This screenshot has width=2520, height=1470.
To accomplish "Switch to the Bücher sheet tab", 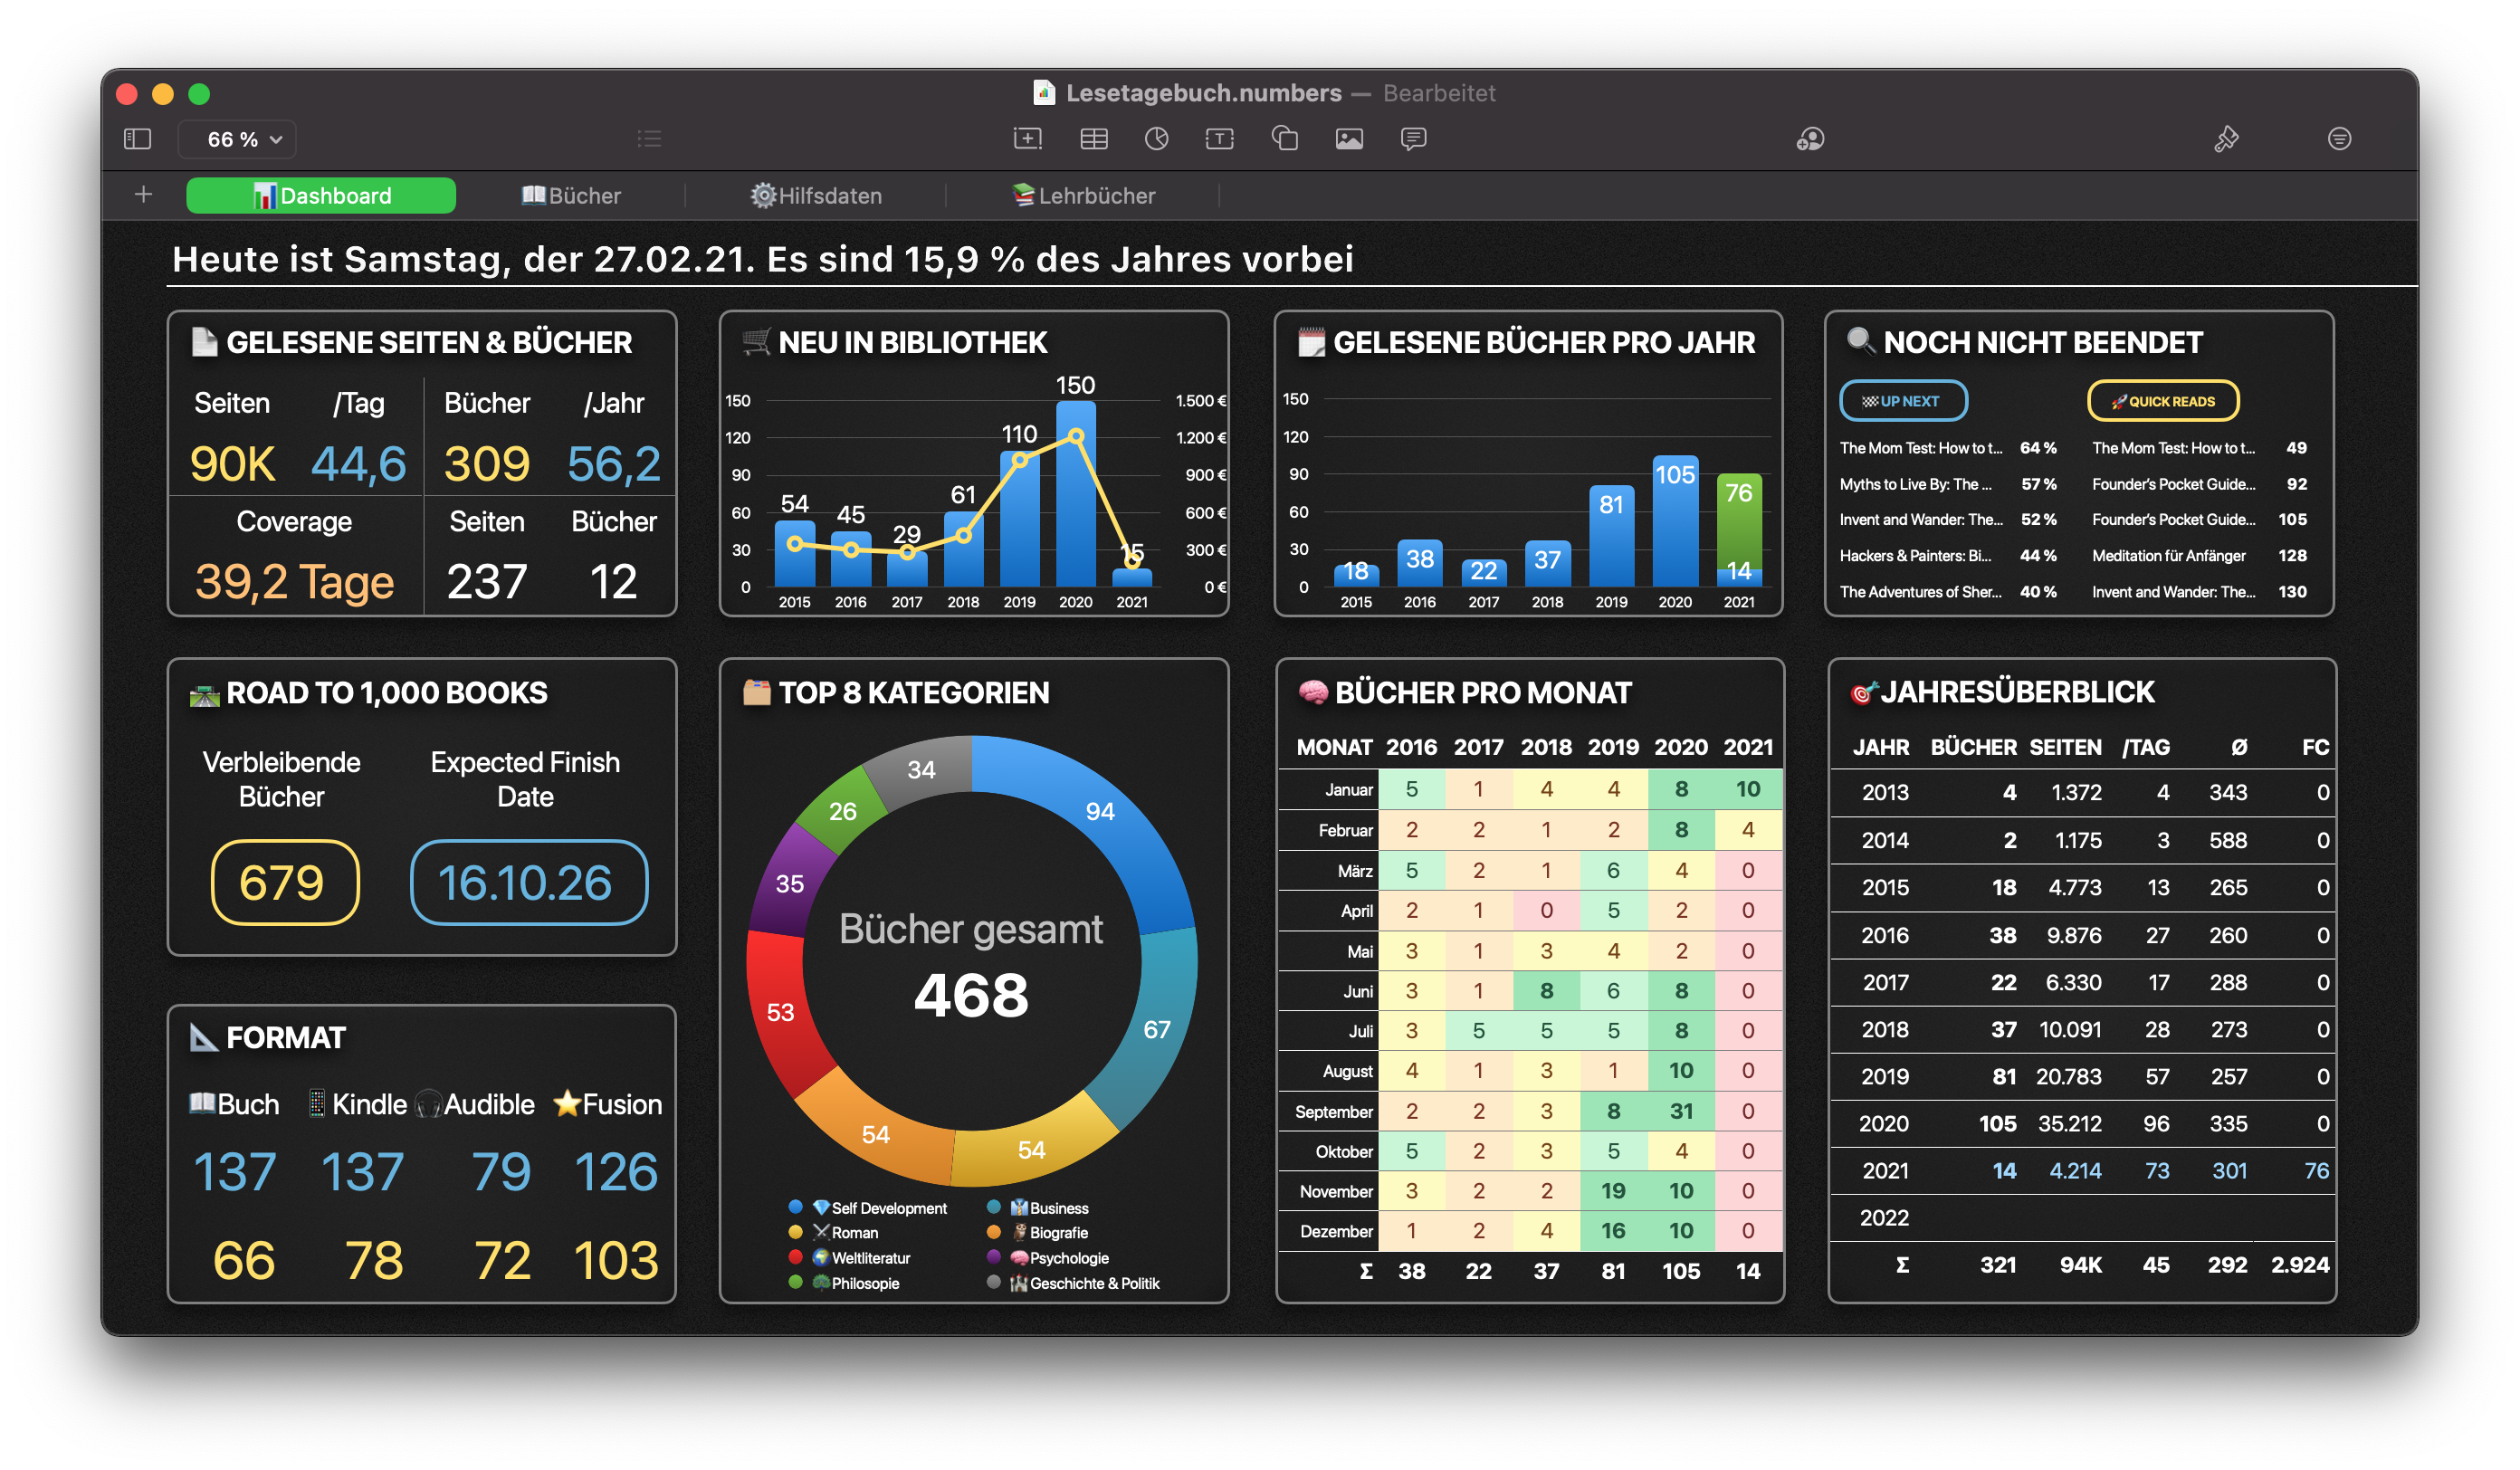I will [571, 195].
